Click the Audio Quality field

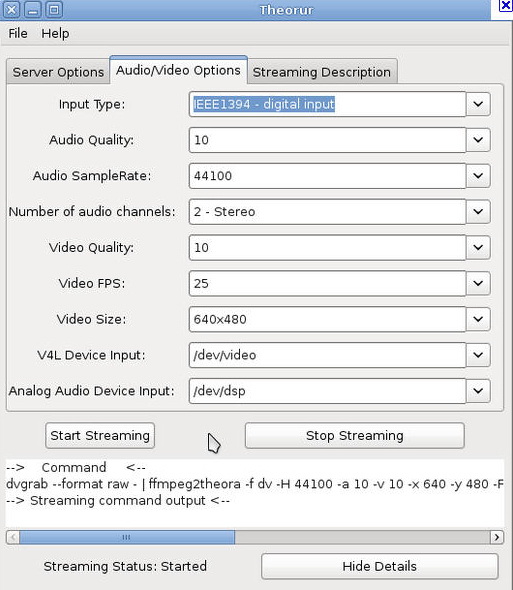click(x=327, y=140)
